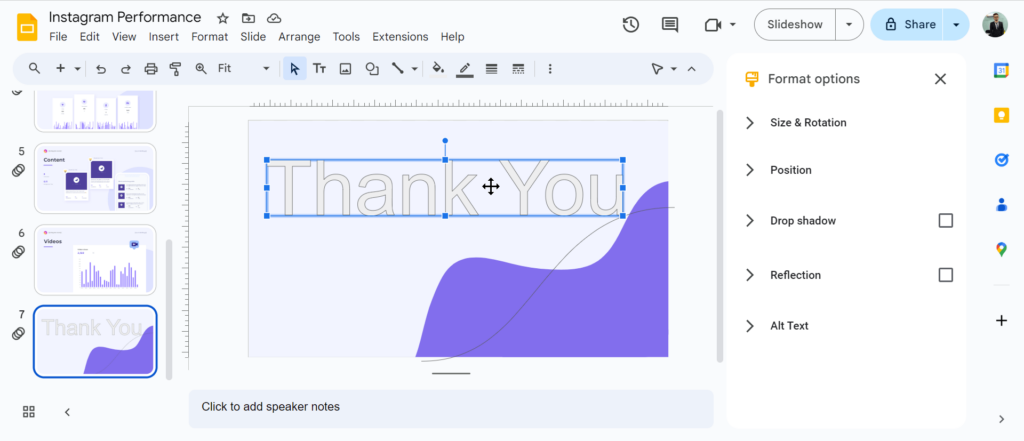
Task: Expand the Alt Text section
Action: tap(789, 326)
